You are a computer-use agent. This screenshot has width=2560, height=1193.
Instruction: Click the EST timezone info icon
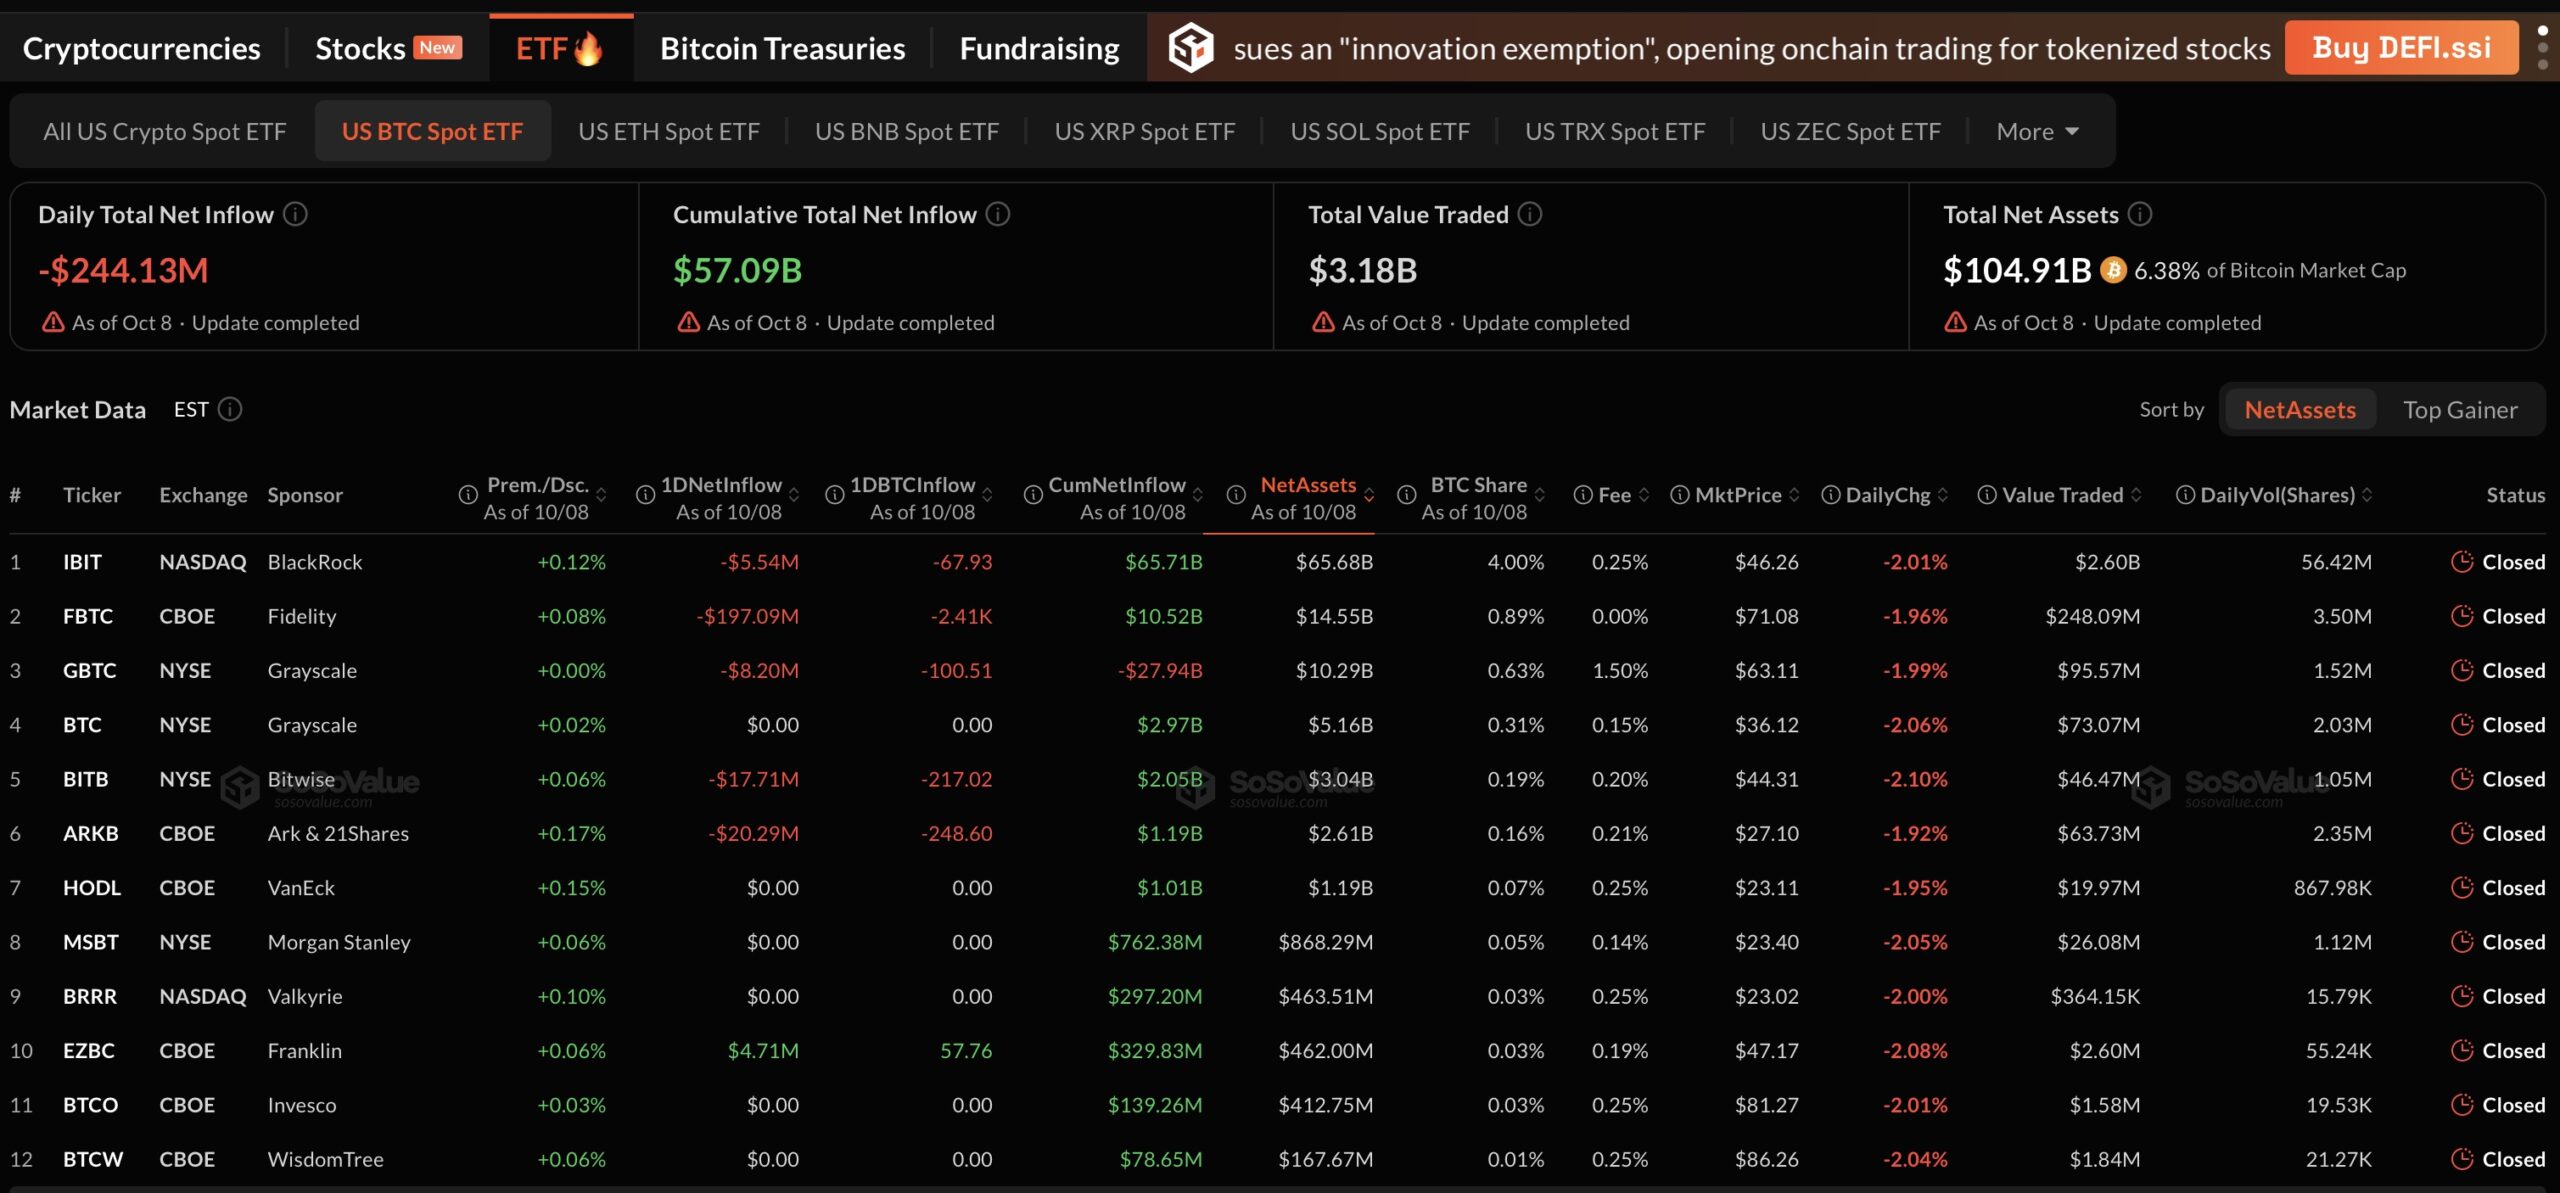point(230,409)
